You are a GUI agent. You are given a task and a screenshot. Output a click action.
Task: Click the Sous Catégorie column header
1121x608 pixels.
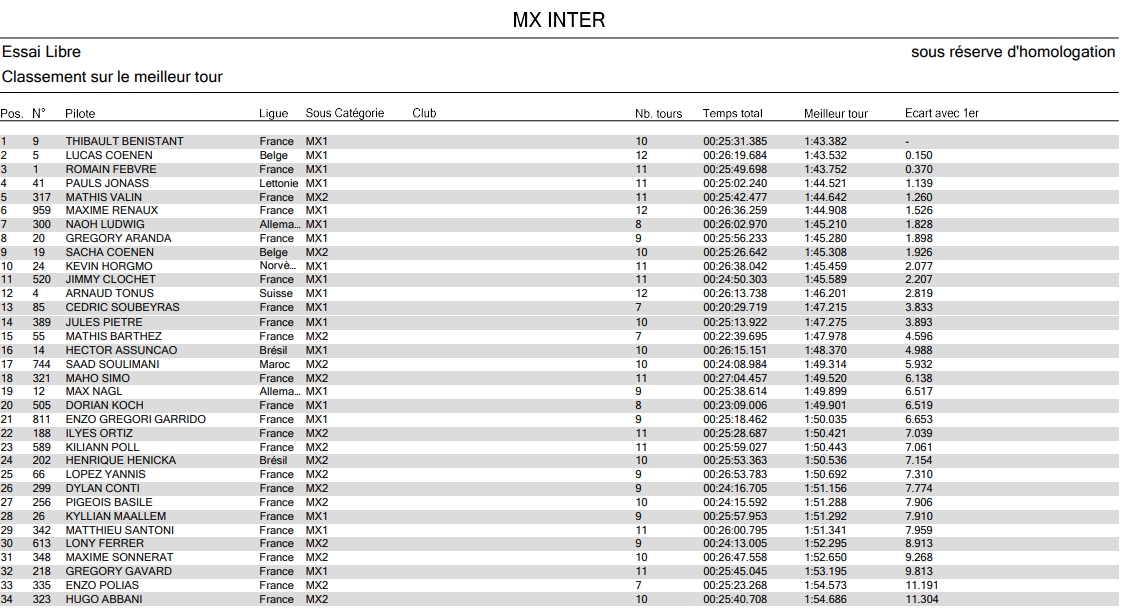pos(345,114)
